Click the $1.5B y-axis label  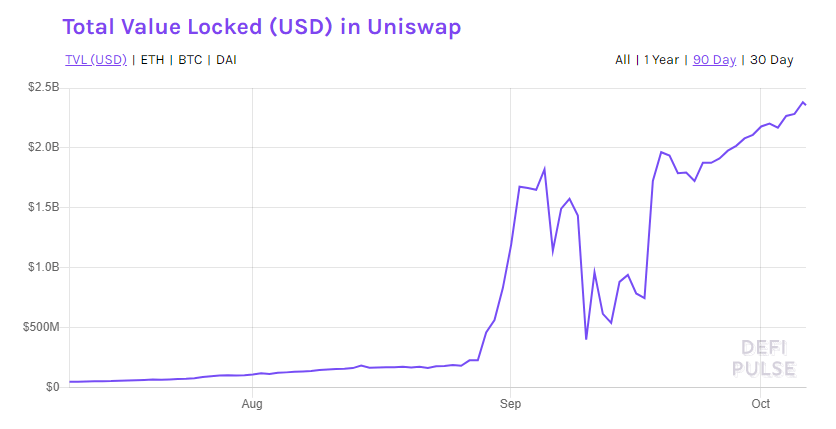pyautogui.click(x=44, y=208)
